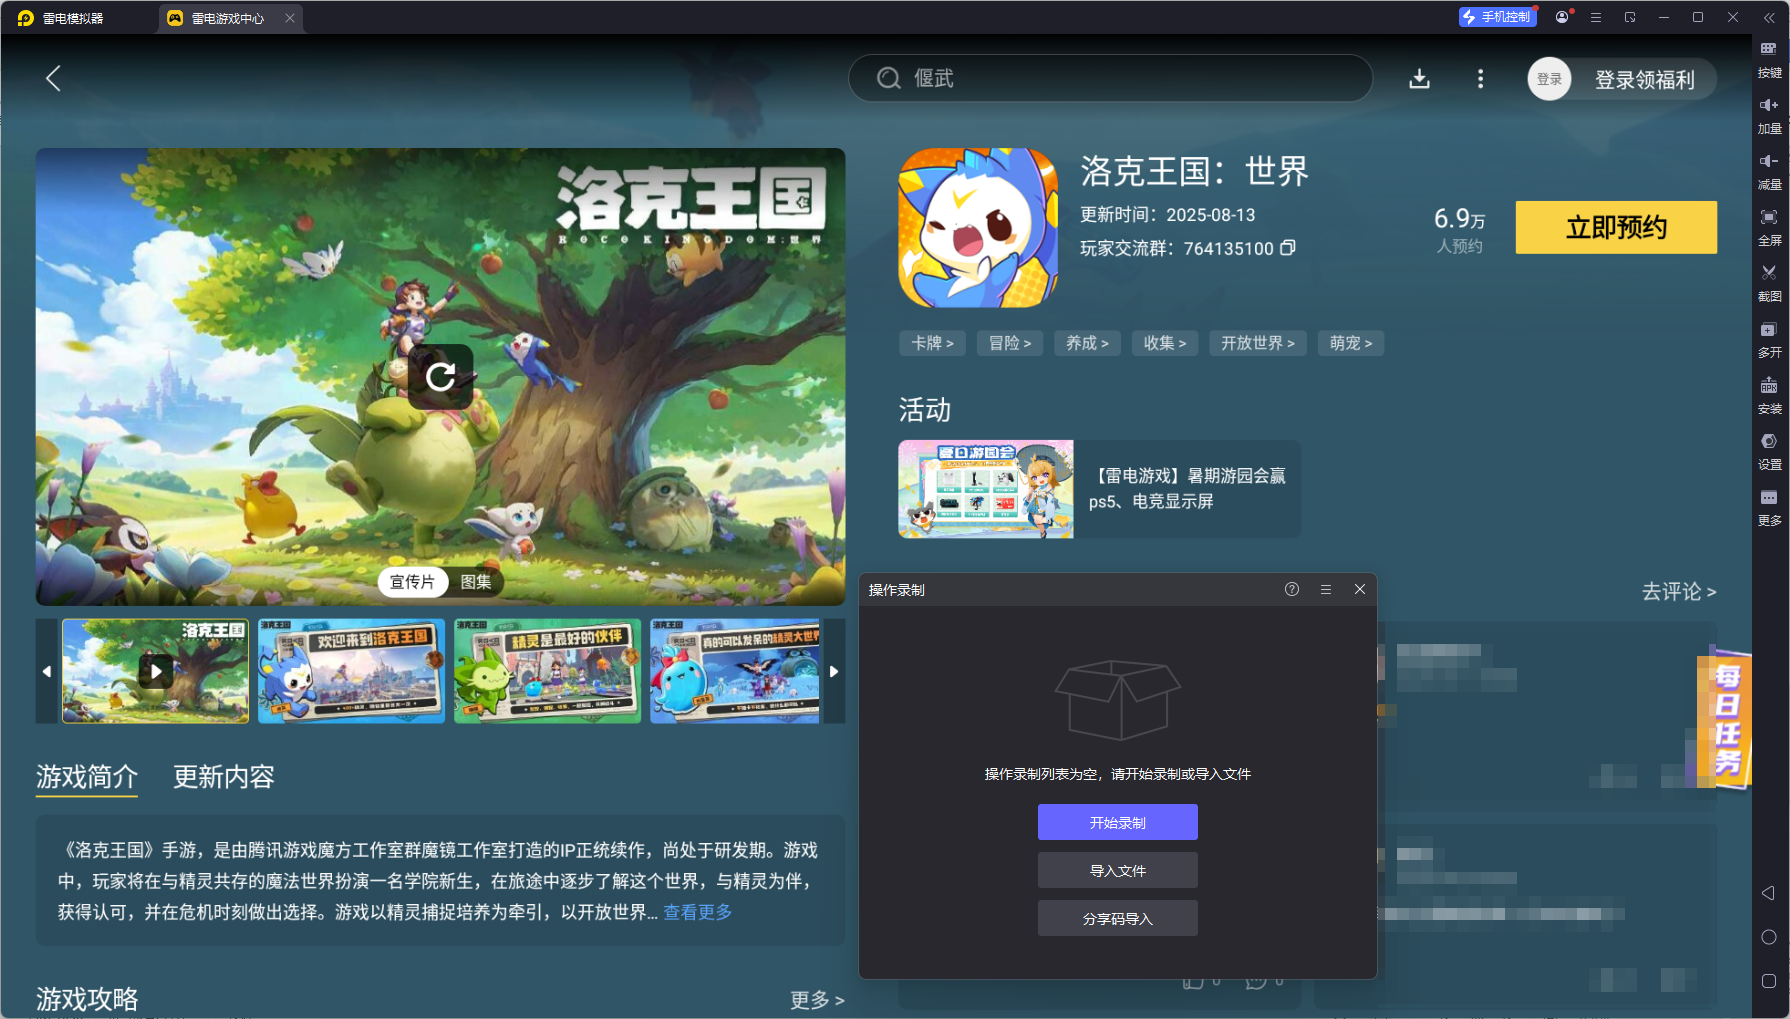
Task: Close the 雷电游戏中心 tab
Action: 290,18
